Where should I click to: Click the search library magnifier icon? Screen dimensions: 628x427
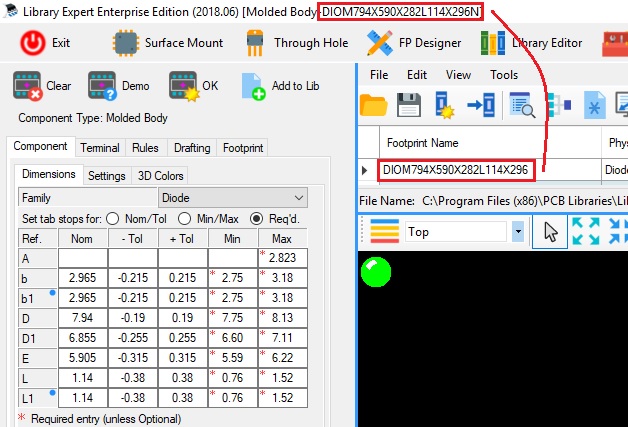click(520, 104)
